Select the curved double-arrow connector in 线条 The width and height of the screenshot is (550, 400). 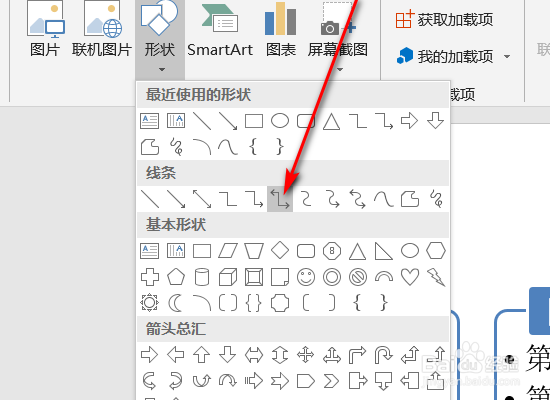[x=358, y=199]
